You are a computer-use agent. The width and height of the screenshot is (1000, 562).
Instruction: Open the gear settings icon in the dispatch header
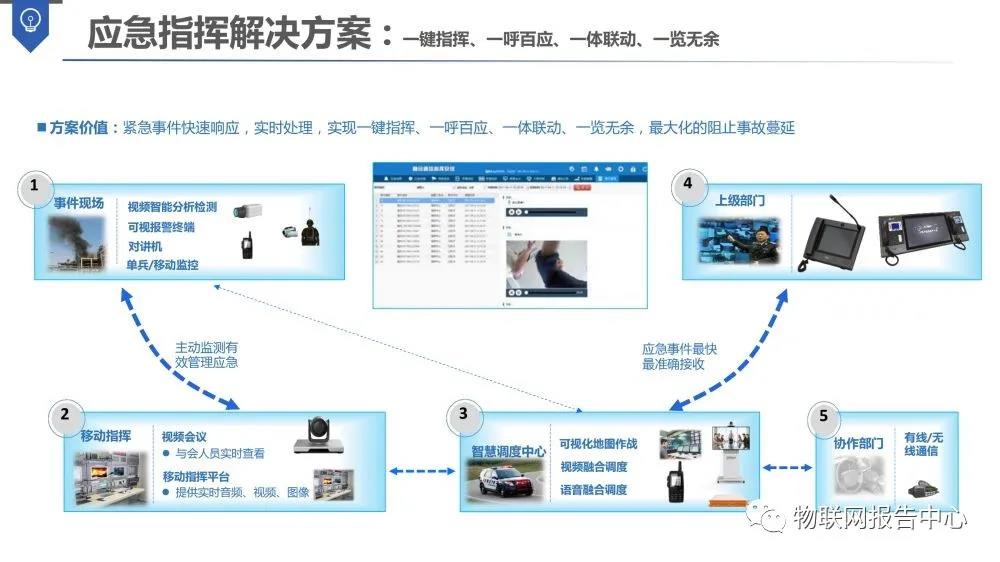tap(620, 169)
